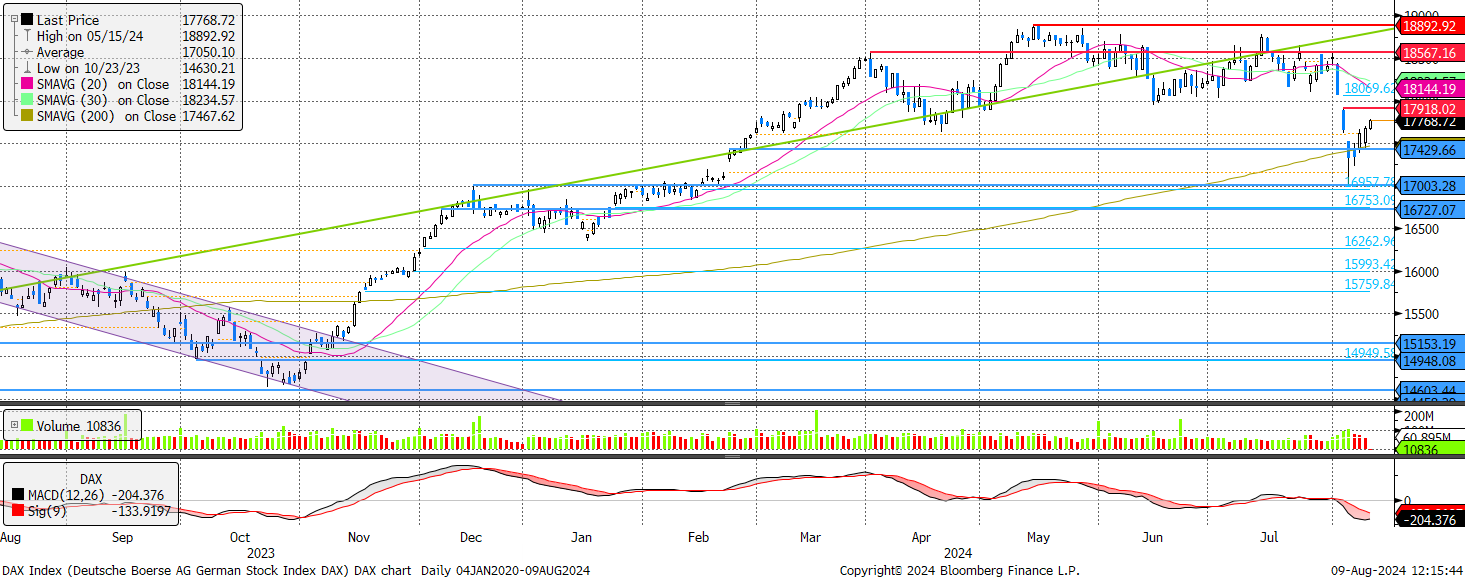Click the magenta SMAVG (20) color swatch
The width and height of the screenshot is (1465, 579).
point(26,84)
